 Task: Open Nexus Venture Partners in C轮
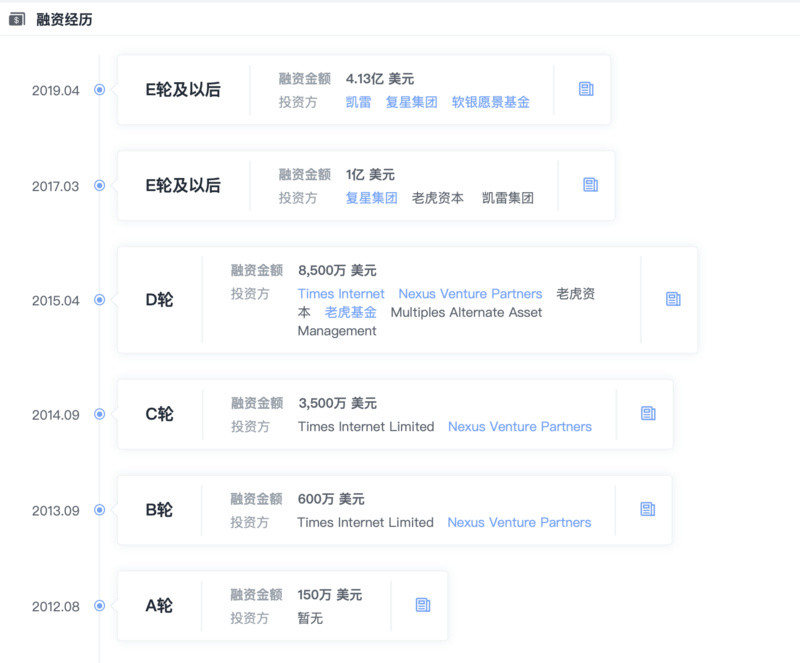tap(520, 427)
